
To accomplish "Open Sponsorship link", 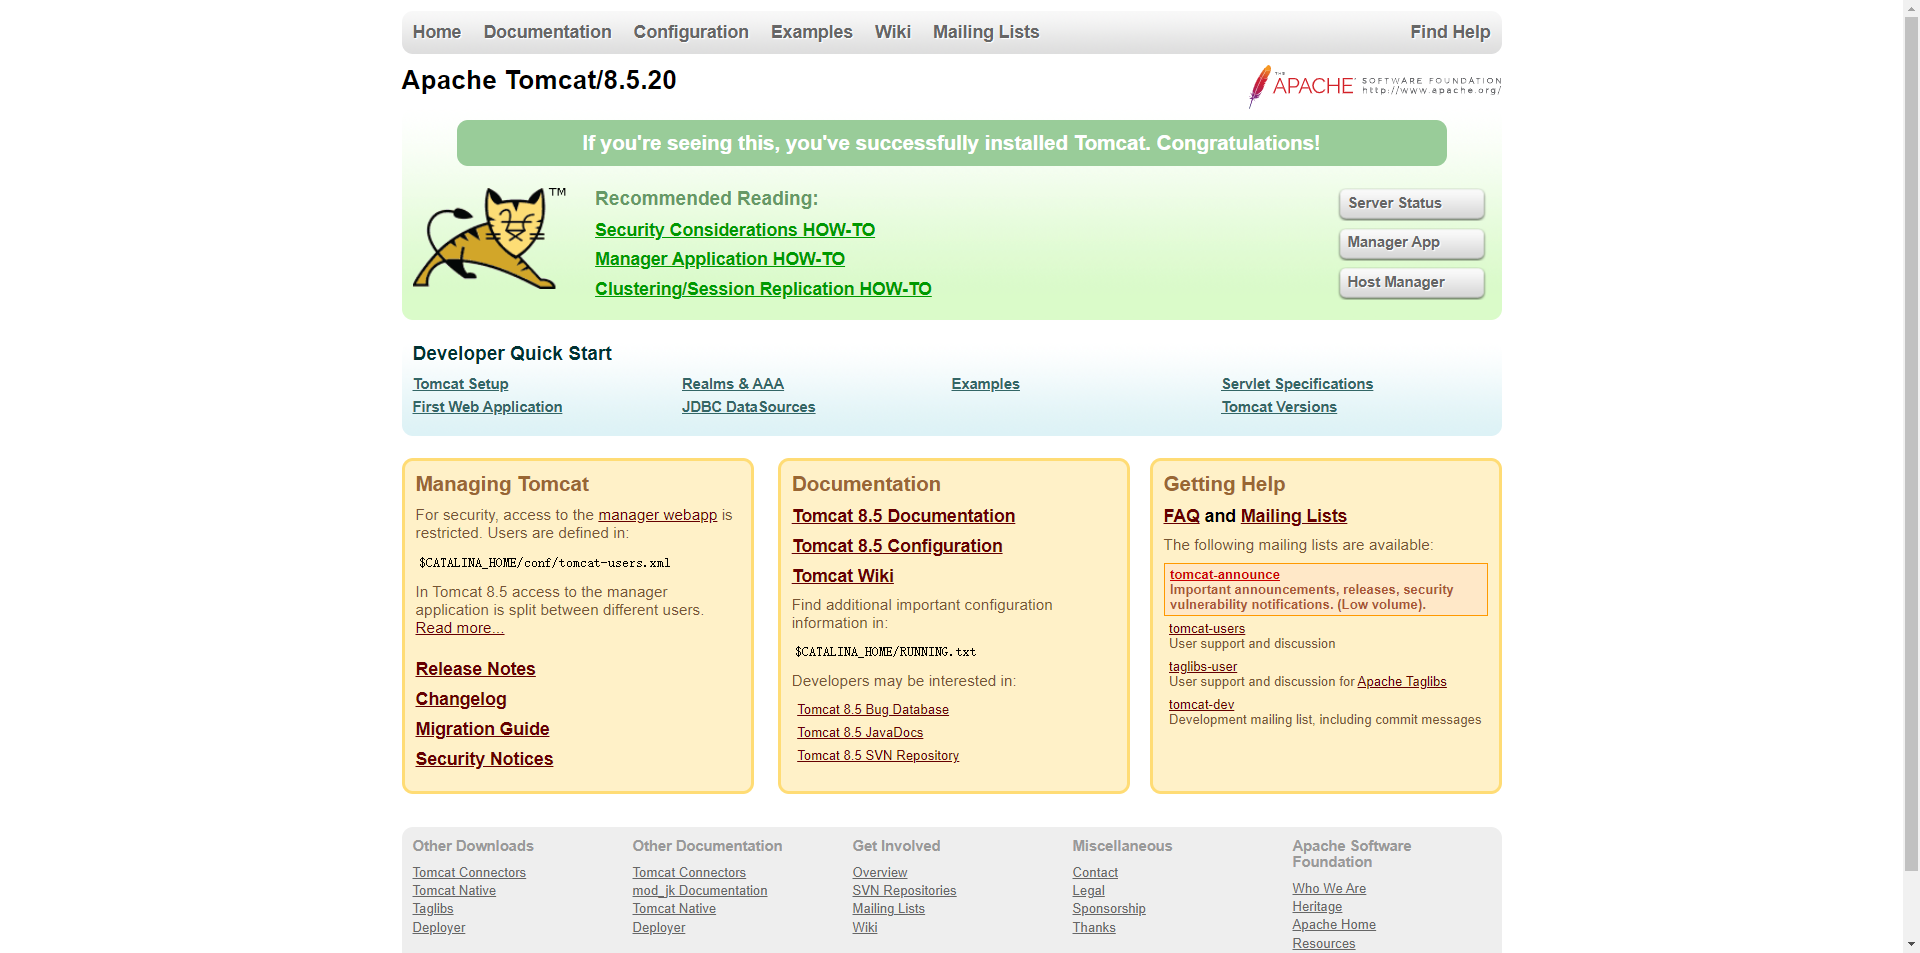I will point(1109,909).
